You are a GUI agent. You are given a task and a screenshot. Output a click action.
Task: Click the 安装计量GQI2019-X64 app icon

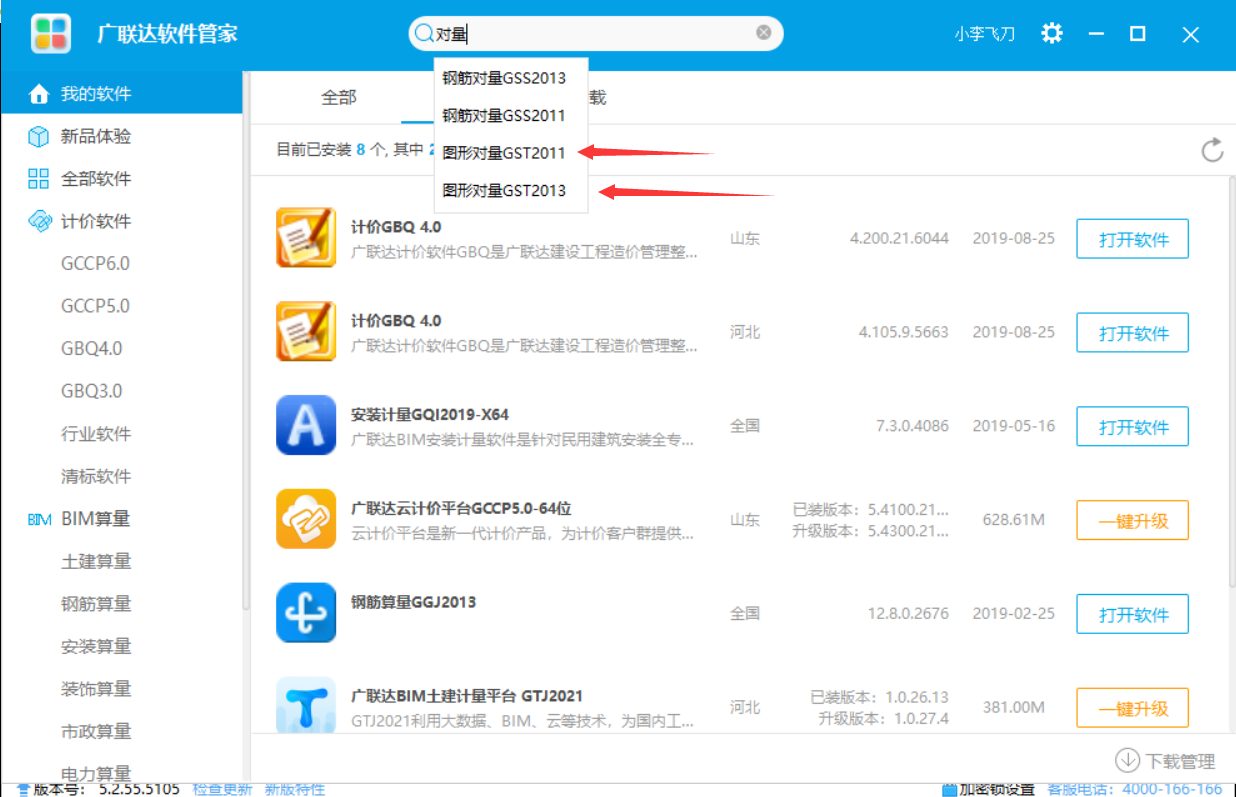tap(306, 425)
